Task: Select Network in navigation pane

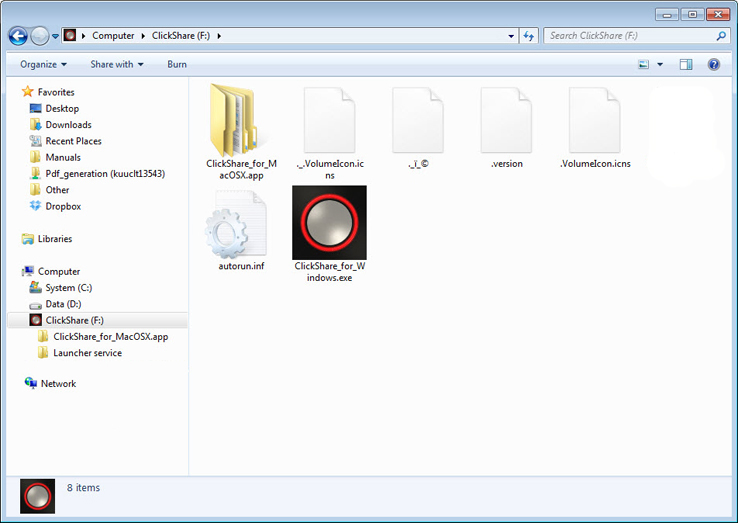Action: click(58, 384)
